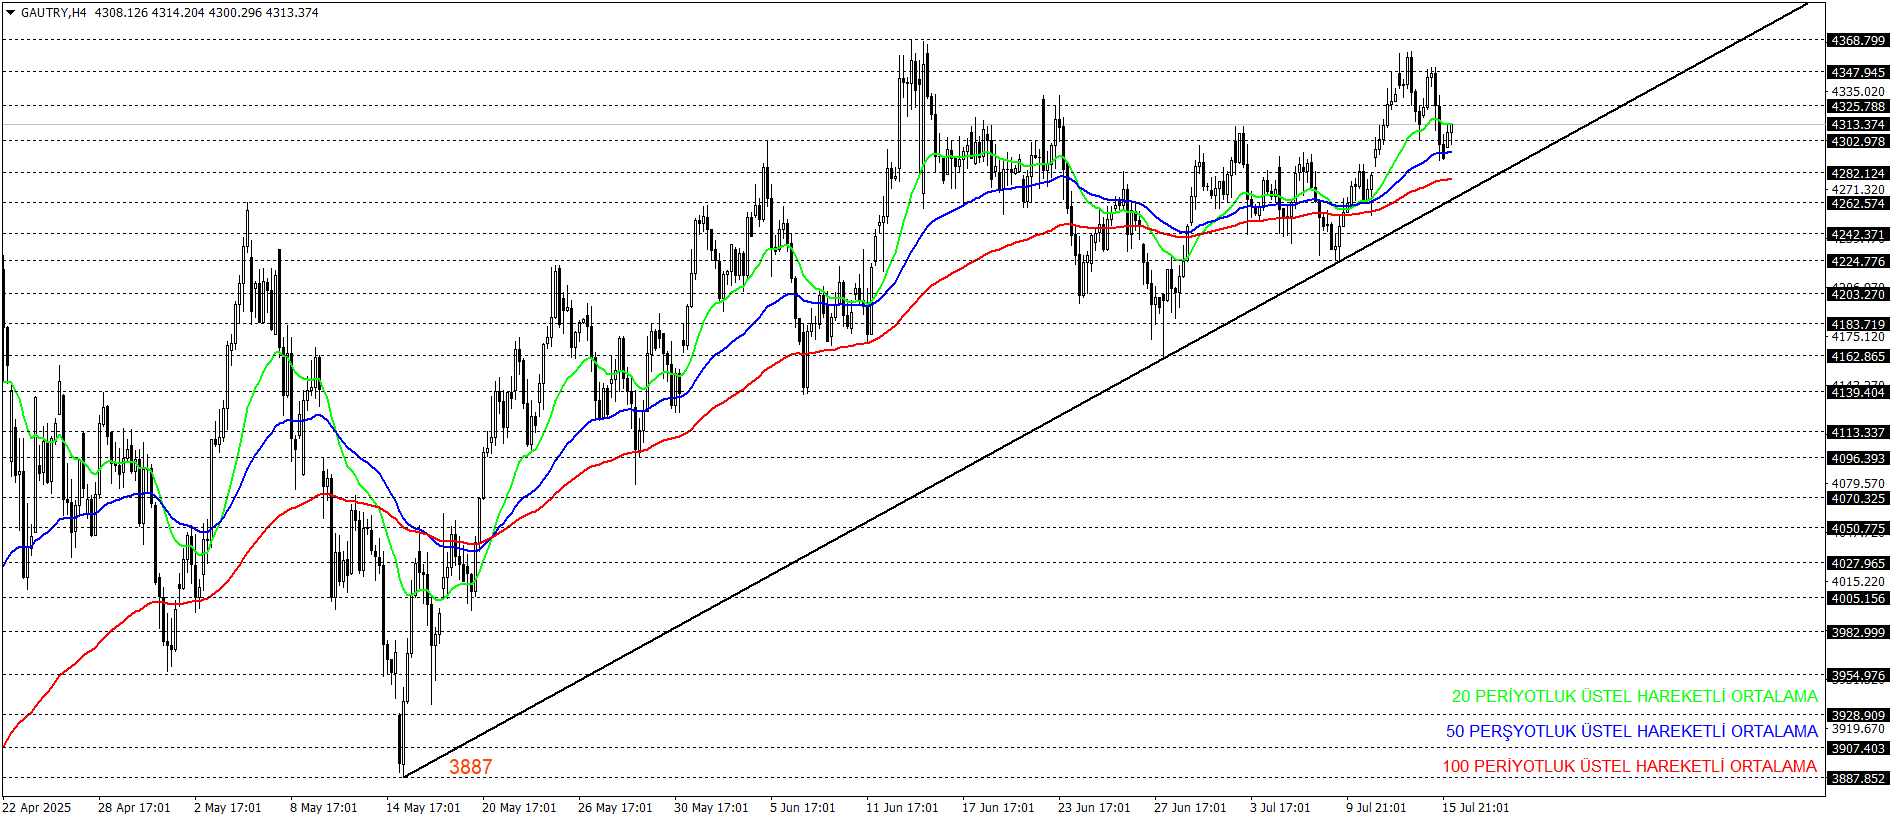The height and width of the screenshot is (820, 1896).
Task: Click the 4282.124 price level label
Action: pos(1858,174)
